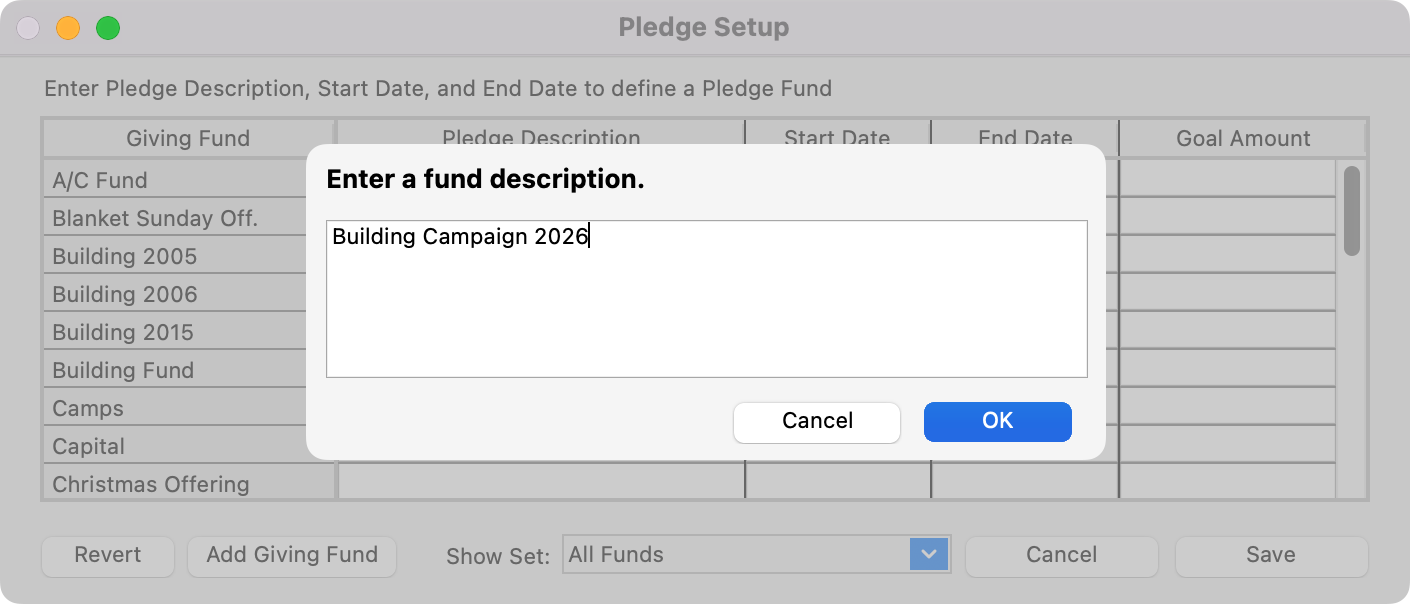The width and height of the screenshot is (1410, 604).
Task: Cancel the fund description dialog
Action: (x=816, y=422)
